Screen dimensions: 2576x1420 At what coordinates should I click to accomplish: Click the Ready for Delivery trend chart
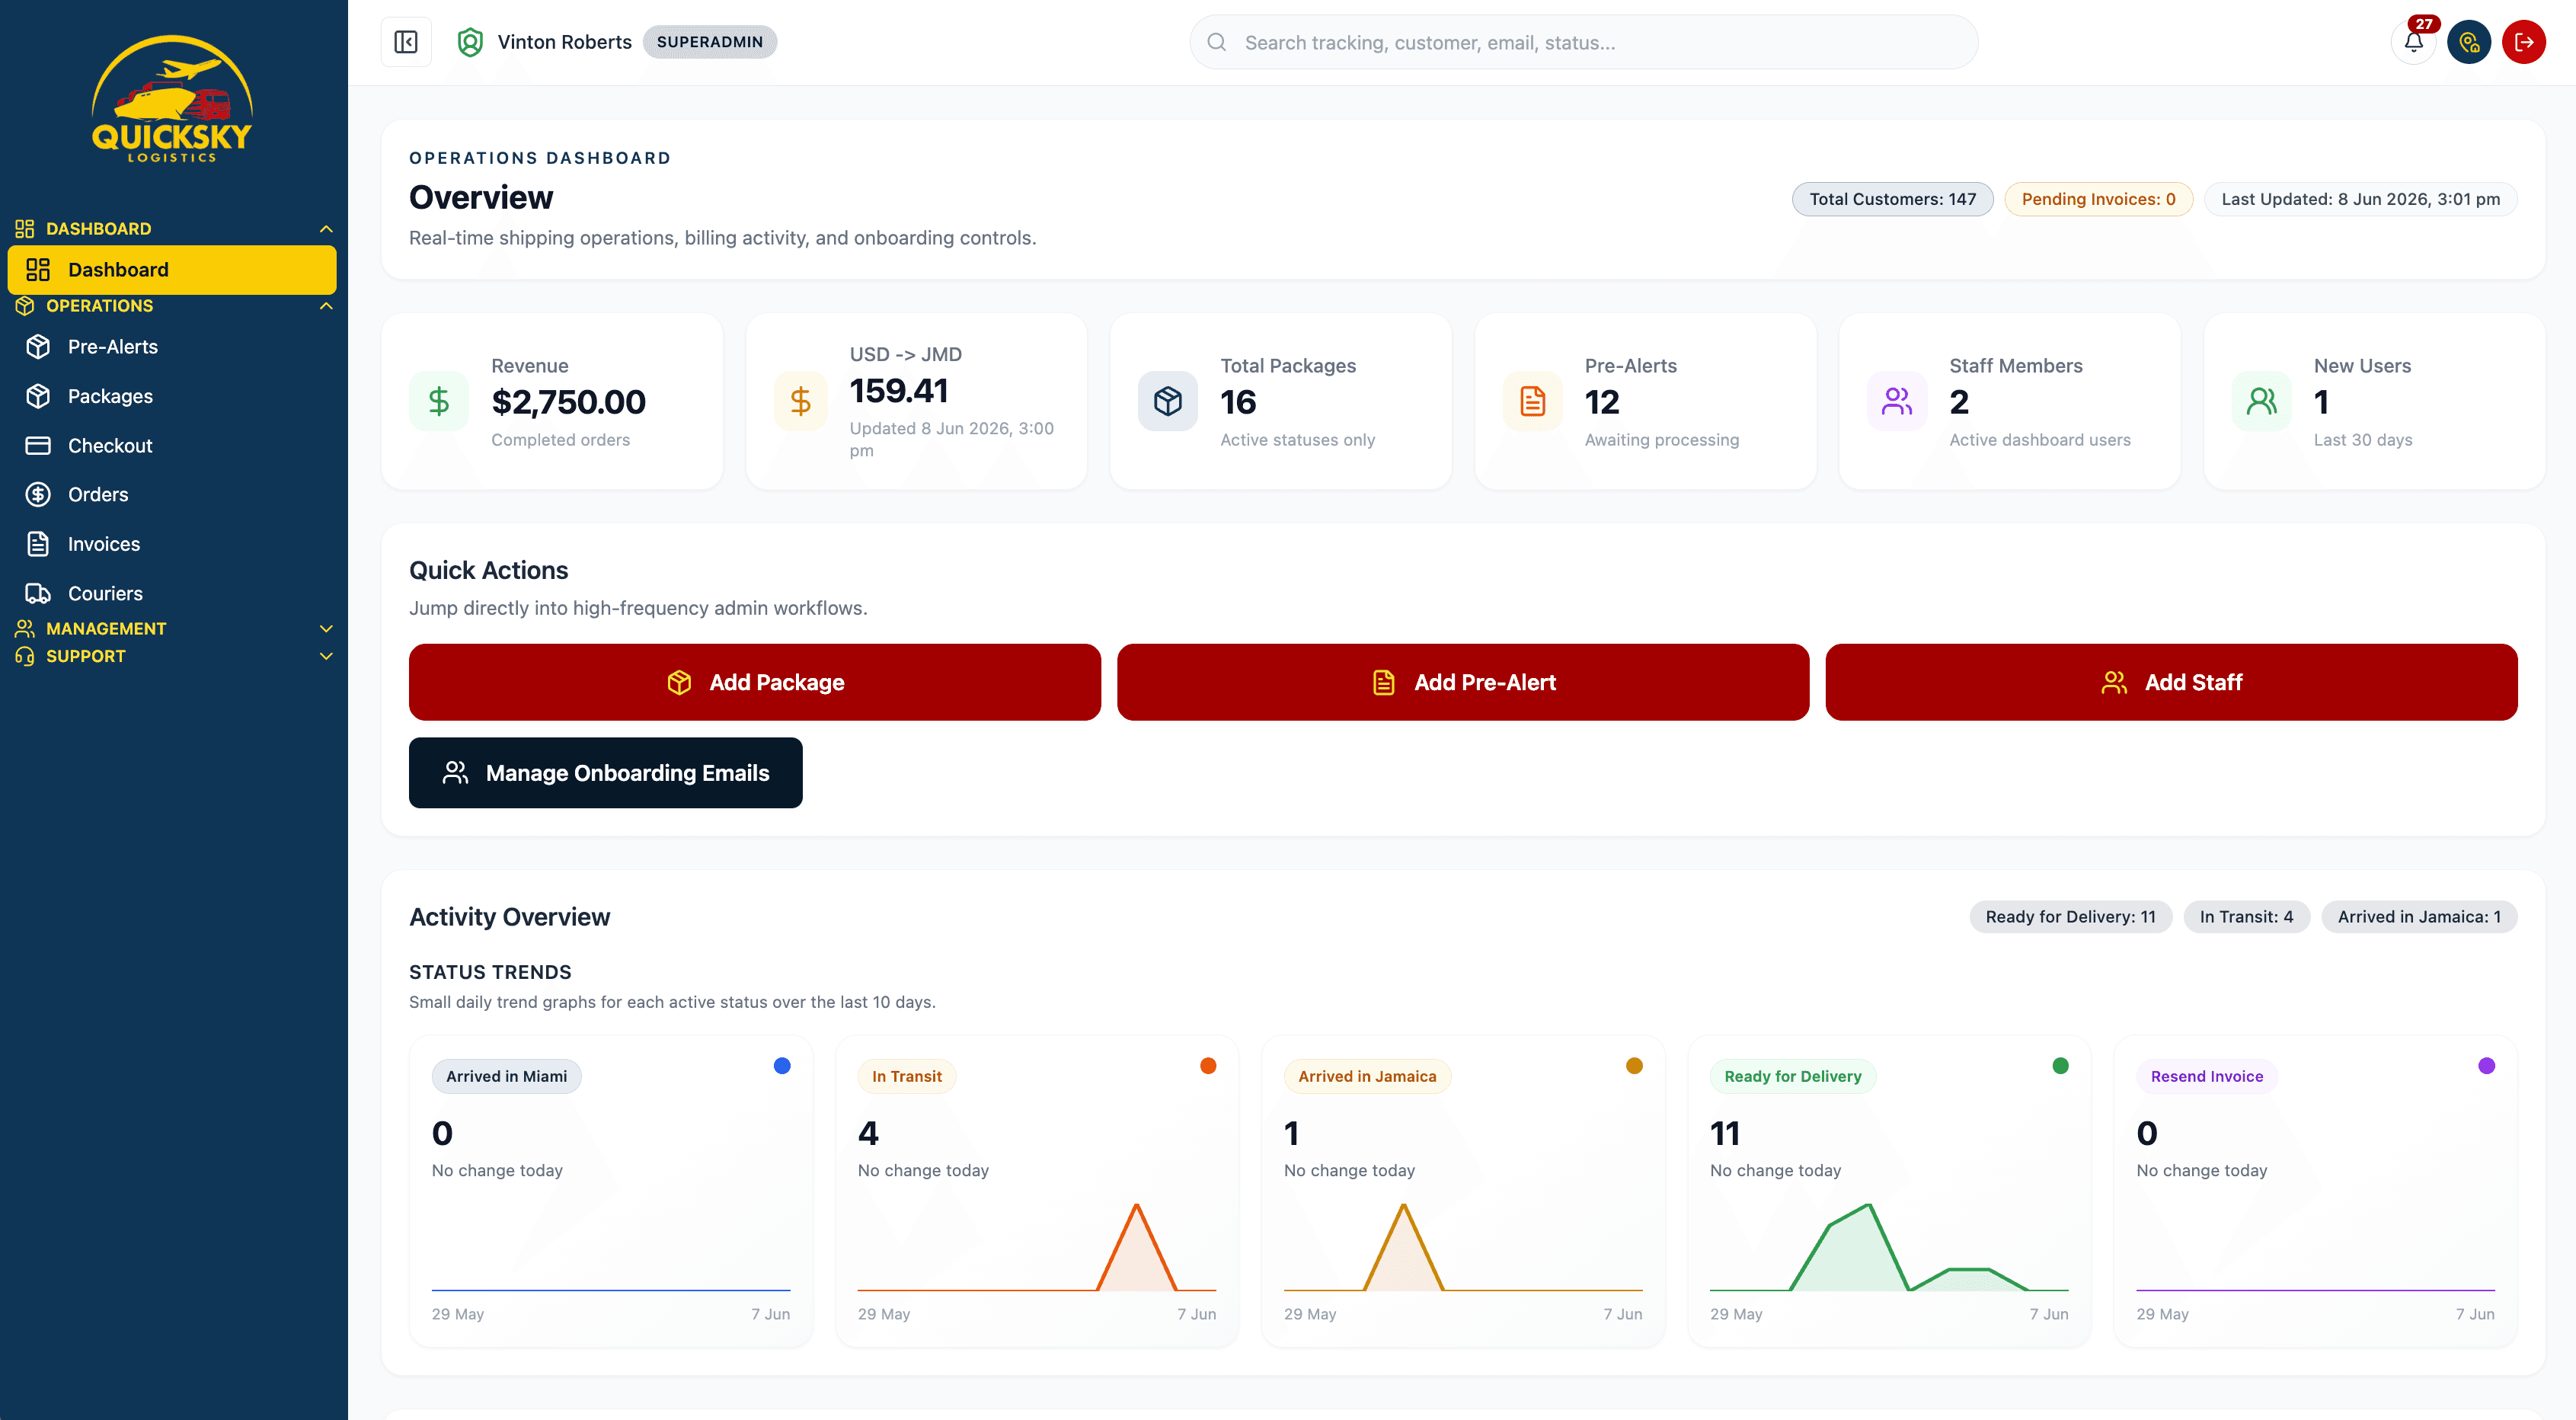[x=1889, y=1247]
